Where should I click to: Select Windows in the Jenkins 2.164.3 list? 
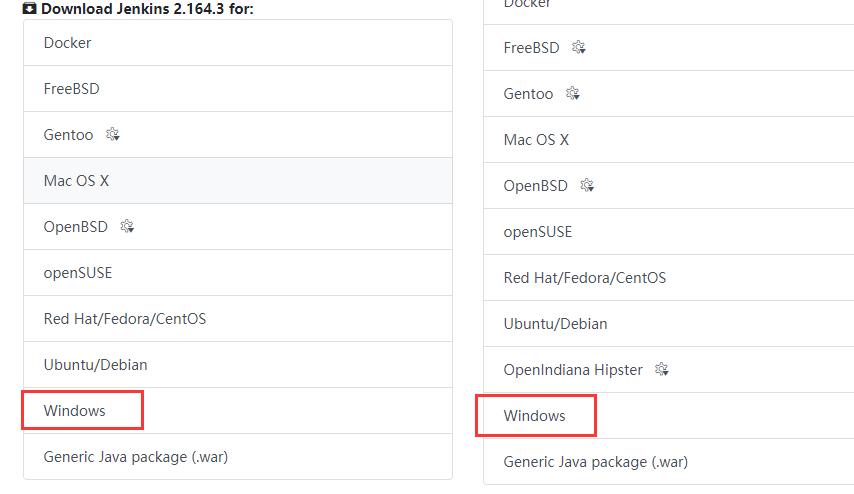pyautogui.click(x=75, y=411)
